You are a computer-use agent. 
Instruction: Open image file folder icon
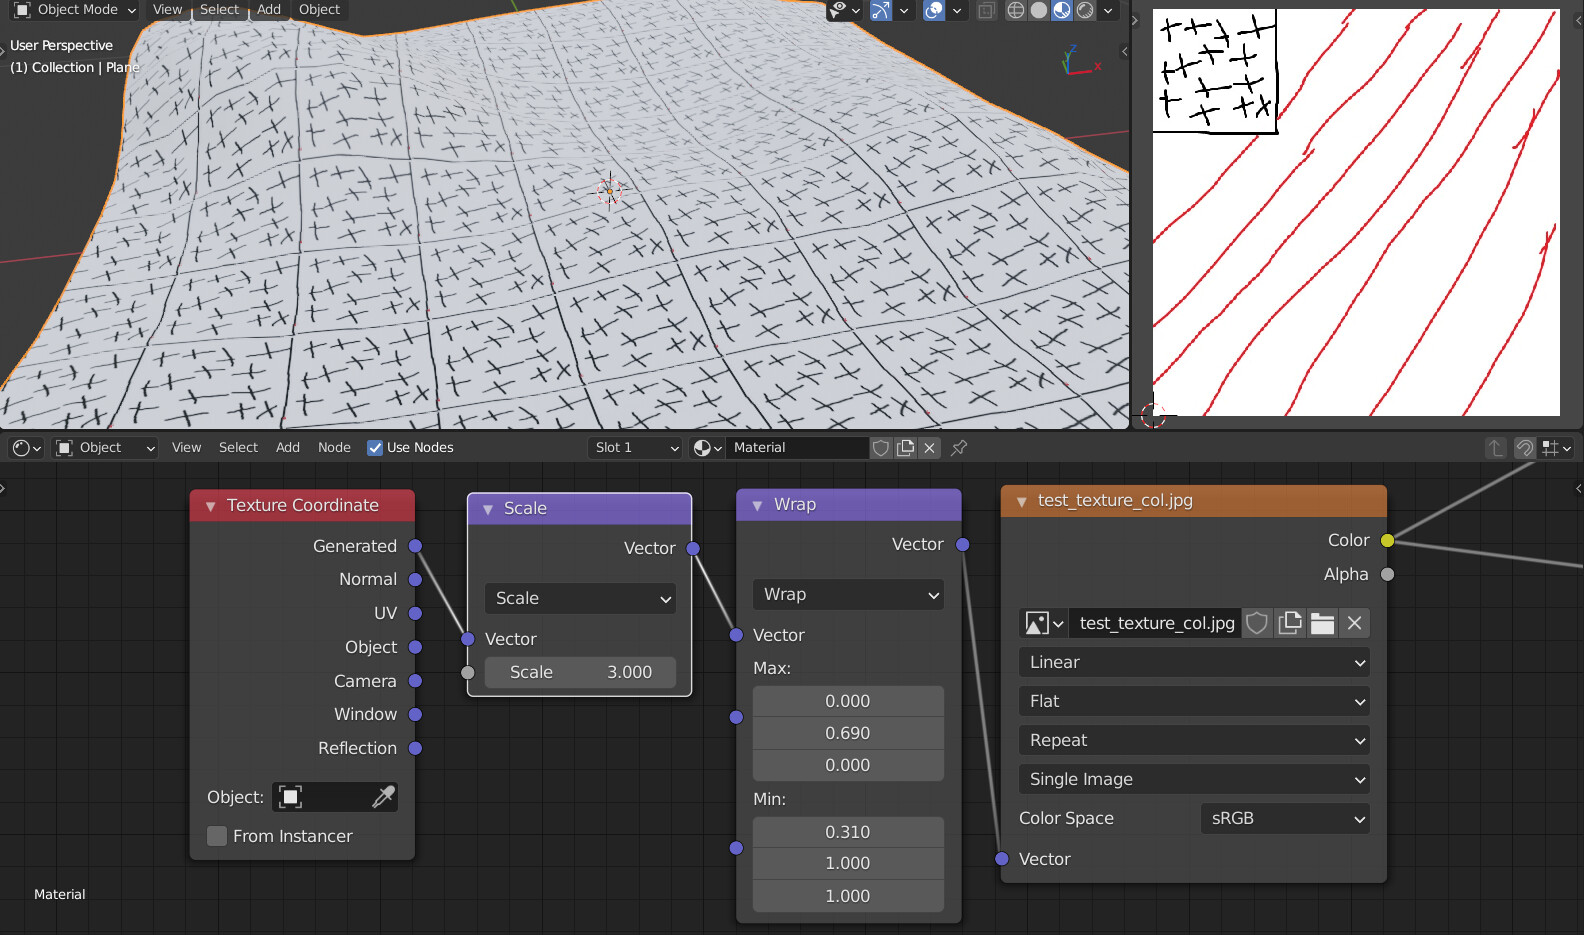[x=1322, y=623]
